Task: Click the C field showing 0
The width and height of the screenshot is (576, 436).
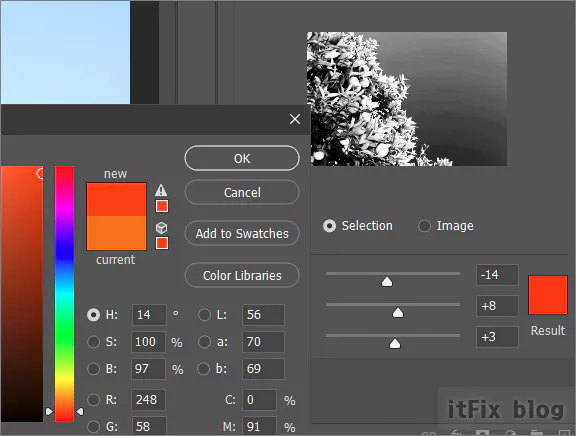Action: pyautogui.click(x=259, y=400)
